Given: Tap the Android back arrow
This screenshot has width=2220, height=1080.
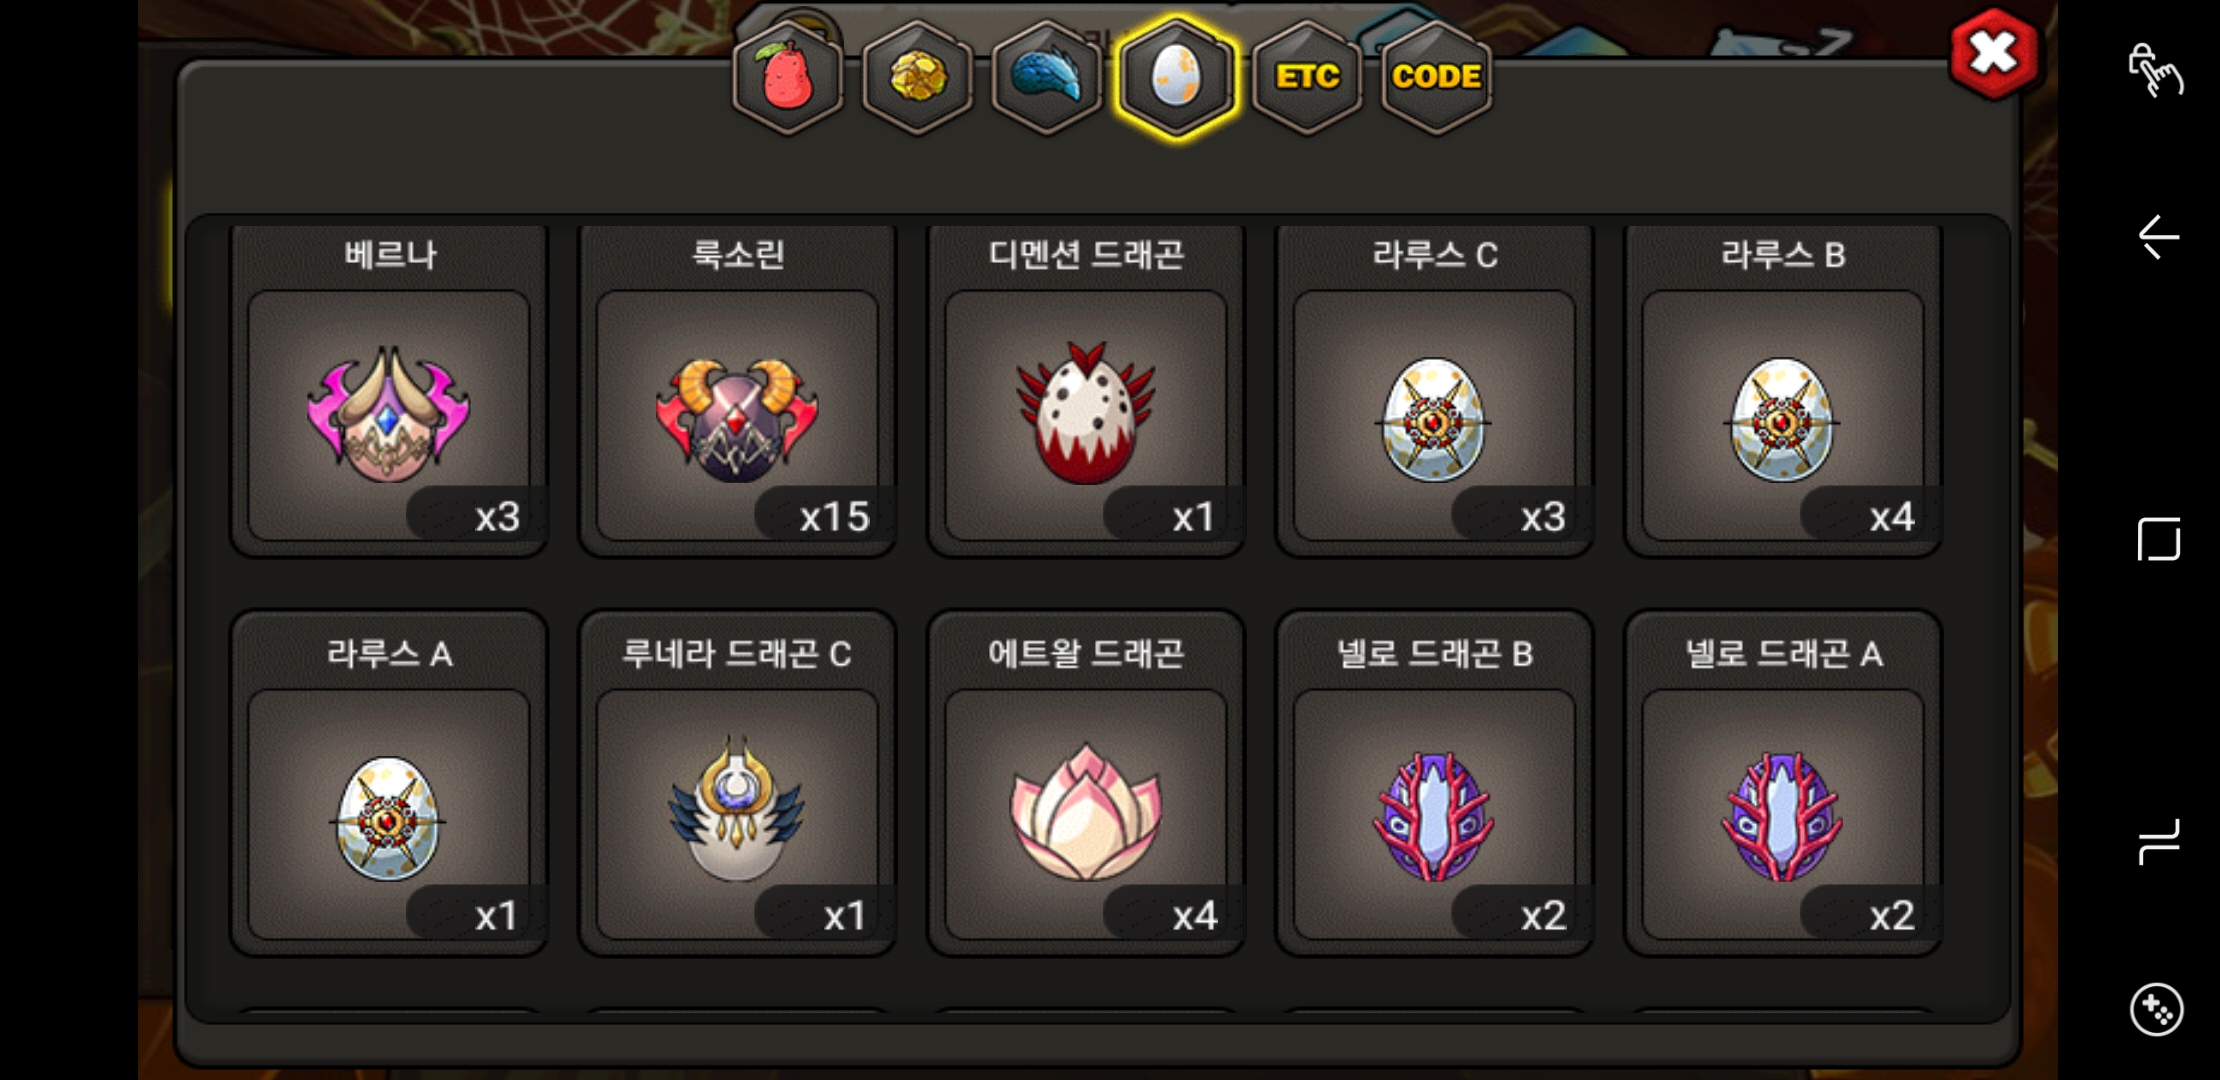Looking at the screenshot, I should [x=2158, y=237].
